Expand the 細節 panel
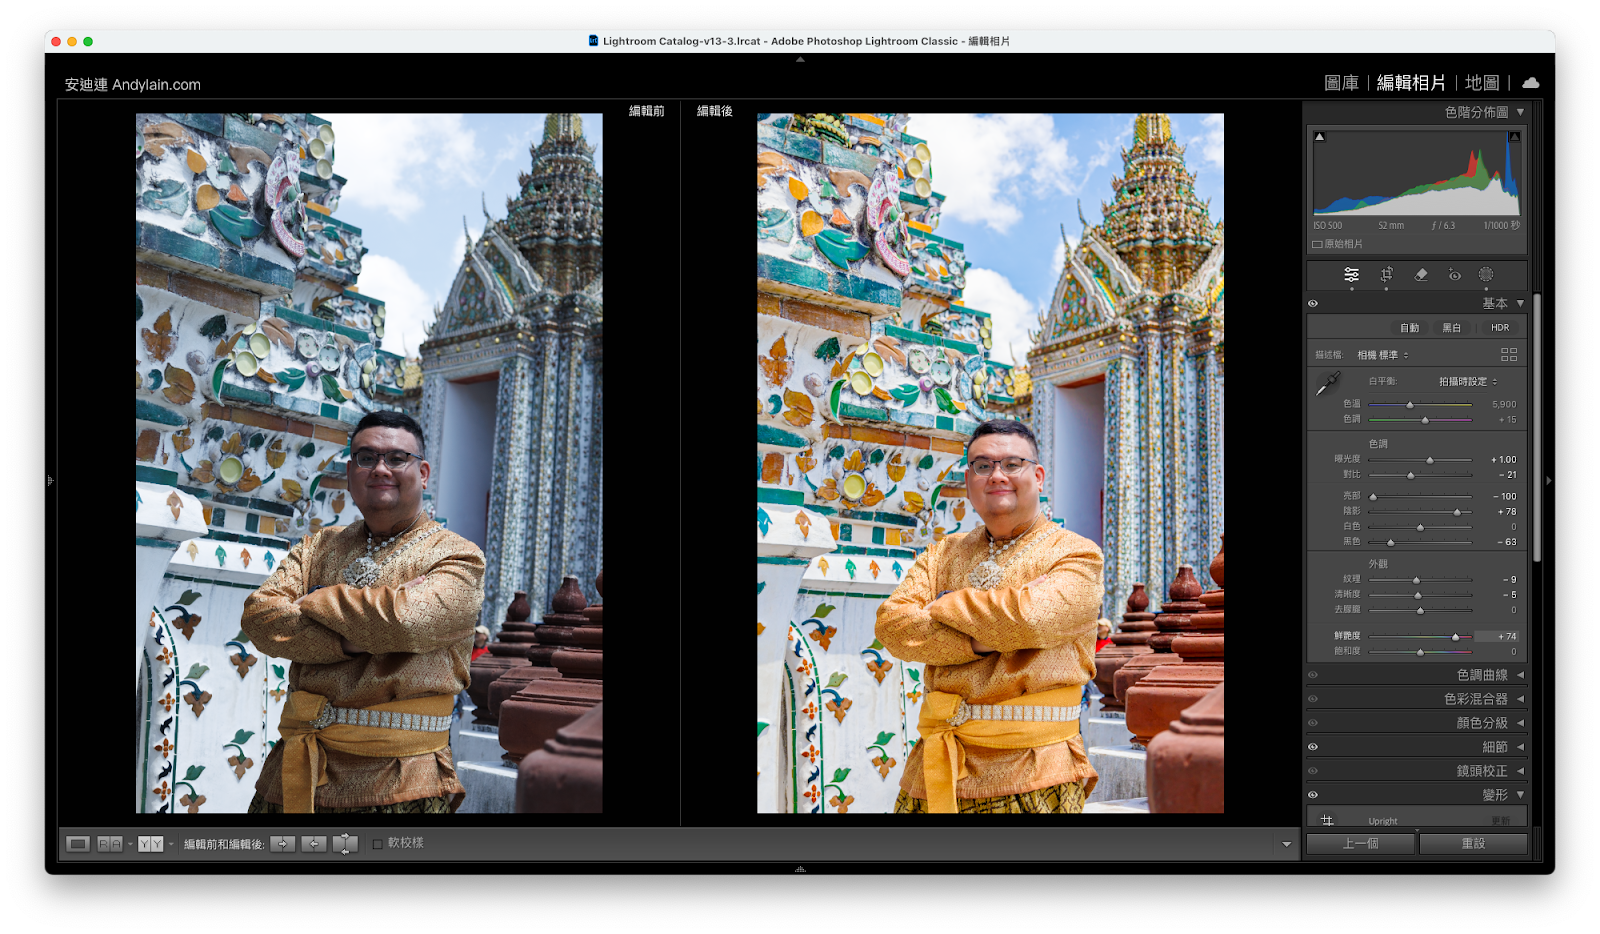The width and height of the screenshot is (1600, 934). click(1520, 747)
